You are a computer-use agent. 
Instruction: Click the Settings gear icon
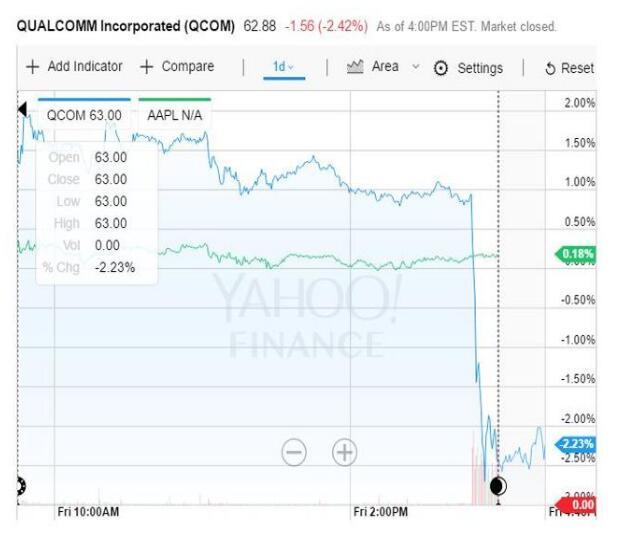(442, 68)
